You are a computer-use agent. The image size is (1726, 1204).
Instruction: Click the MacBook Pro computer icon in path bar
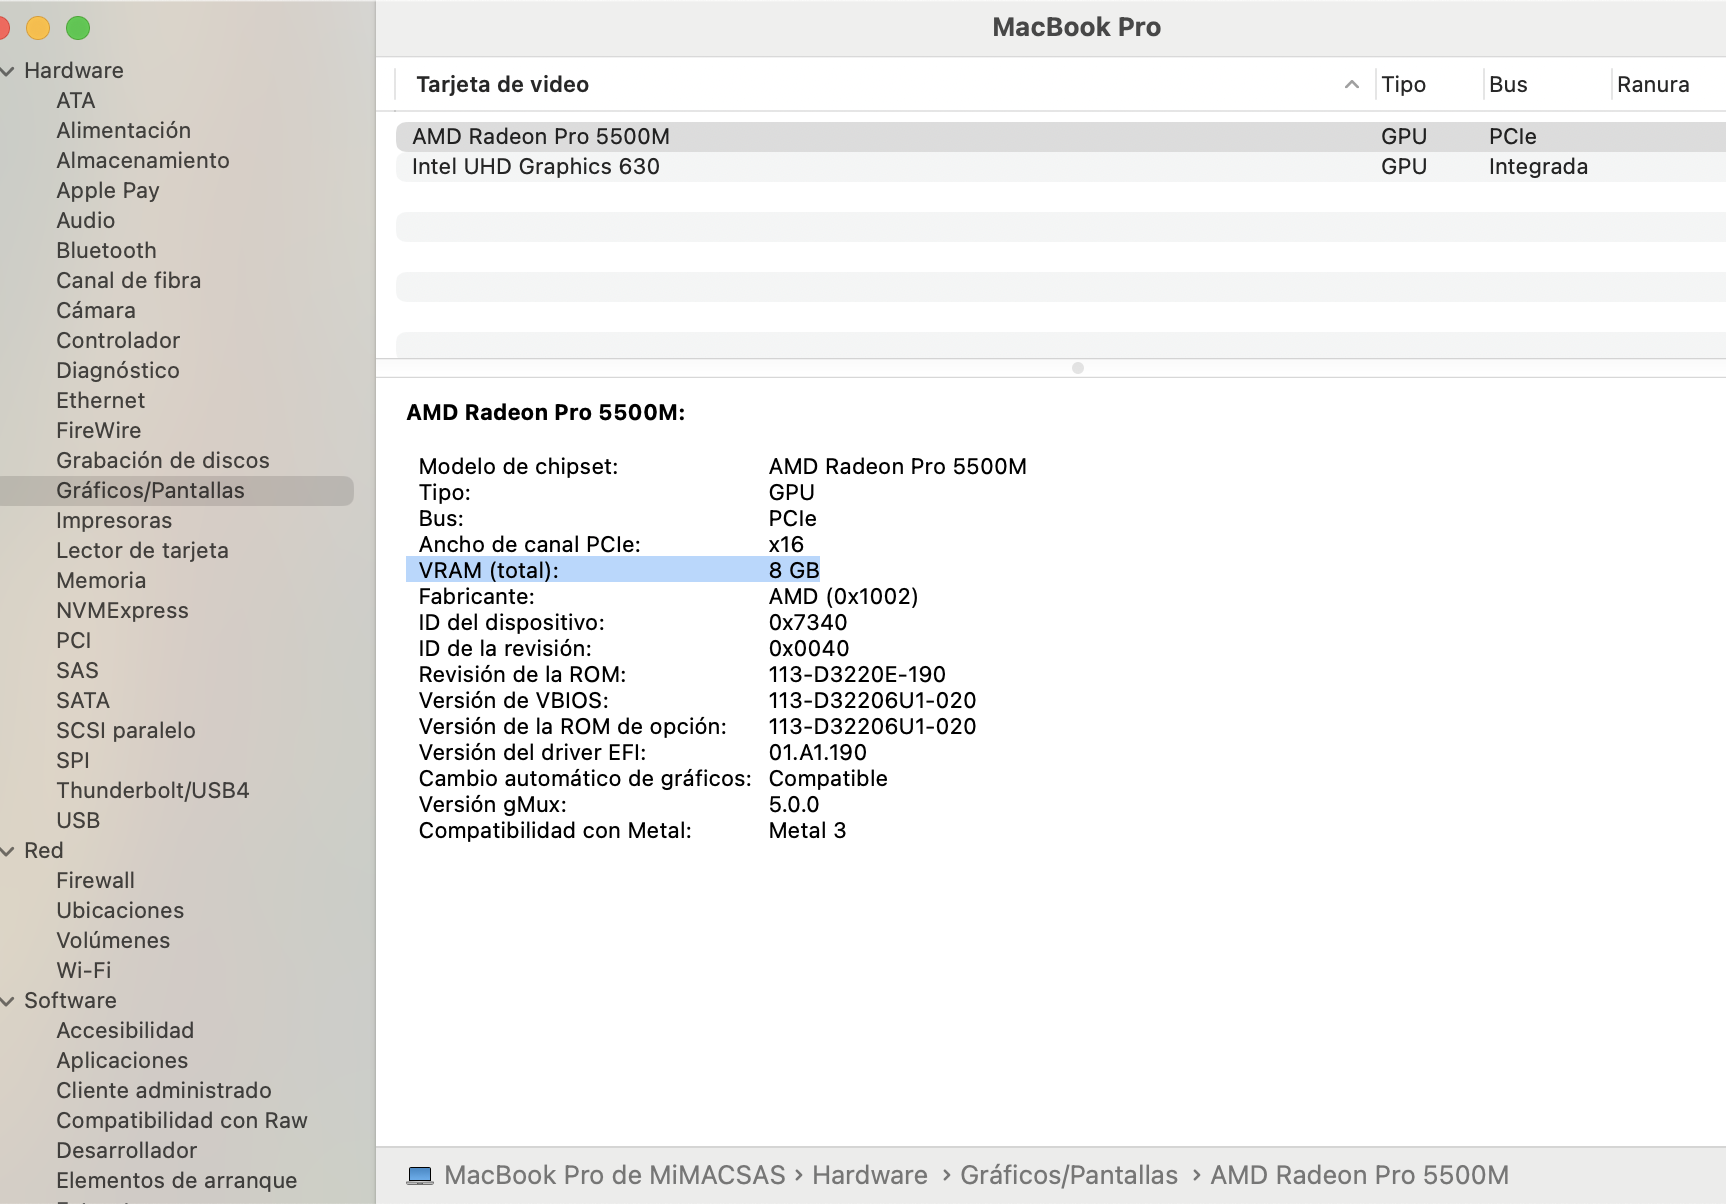tap(420, 1175)
